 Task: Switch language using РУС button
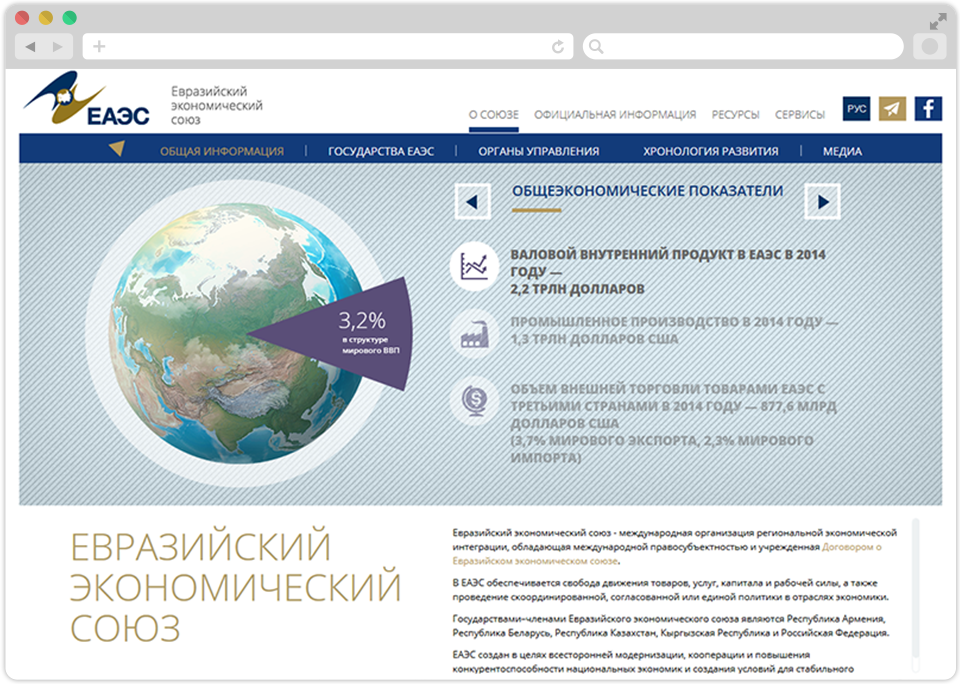tap(857, 108)
